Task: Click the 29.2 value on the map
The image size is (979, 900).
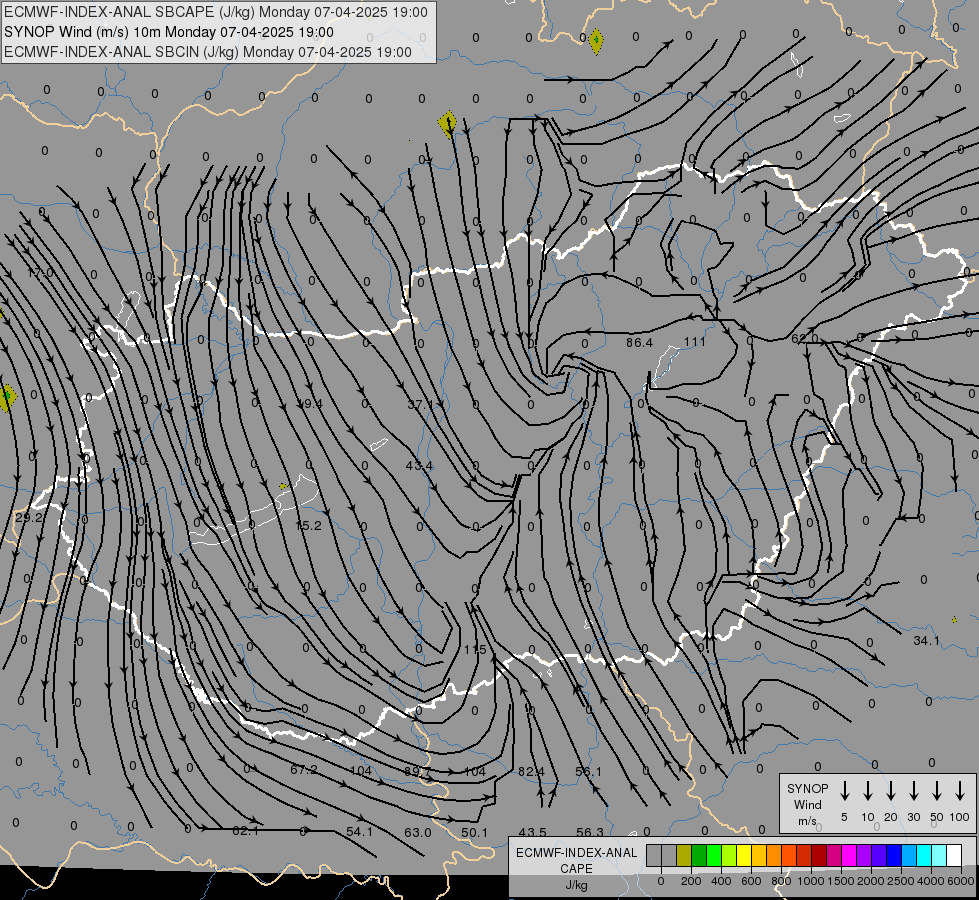Action: click(x=29, y=518)
